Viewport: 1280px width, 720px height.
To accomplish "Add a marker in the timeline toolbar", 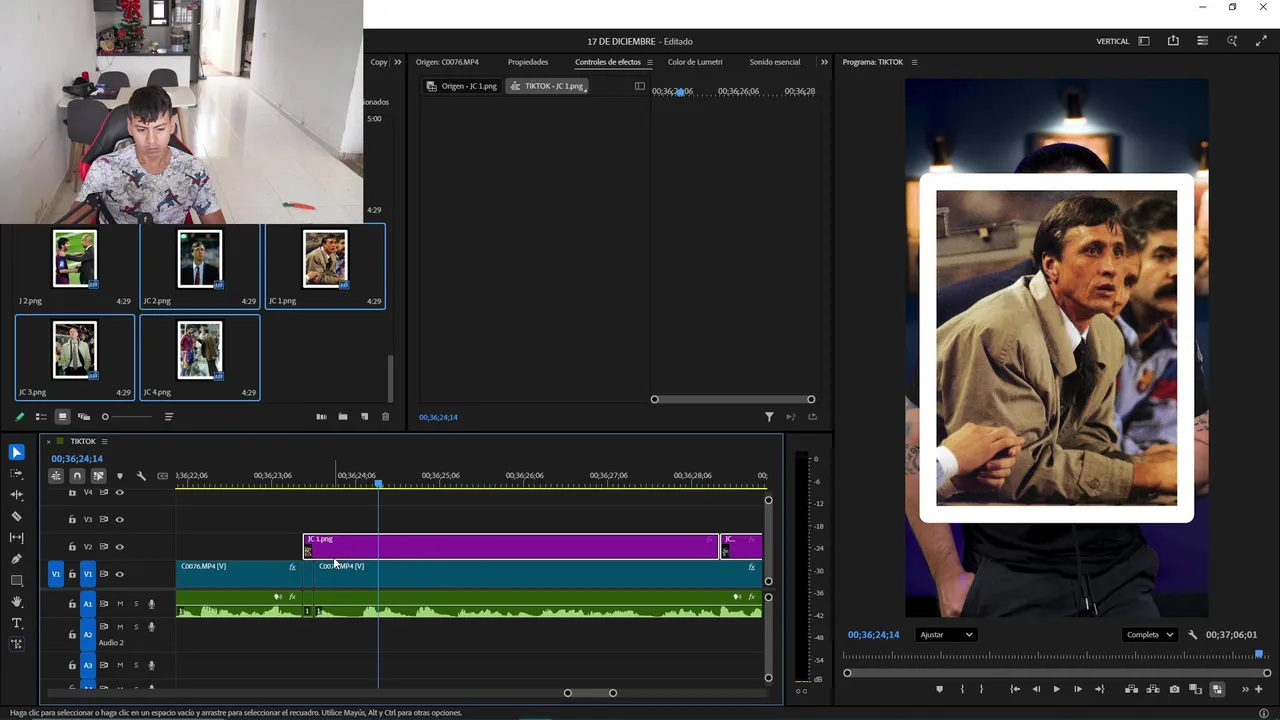I will coord(120,476).
